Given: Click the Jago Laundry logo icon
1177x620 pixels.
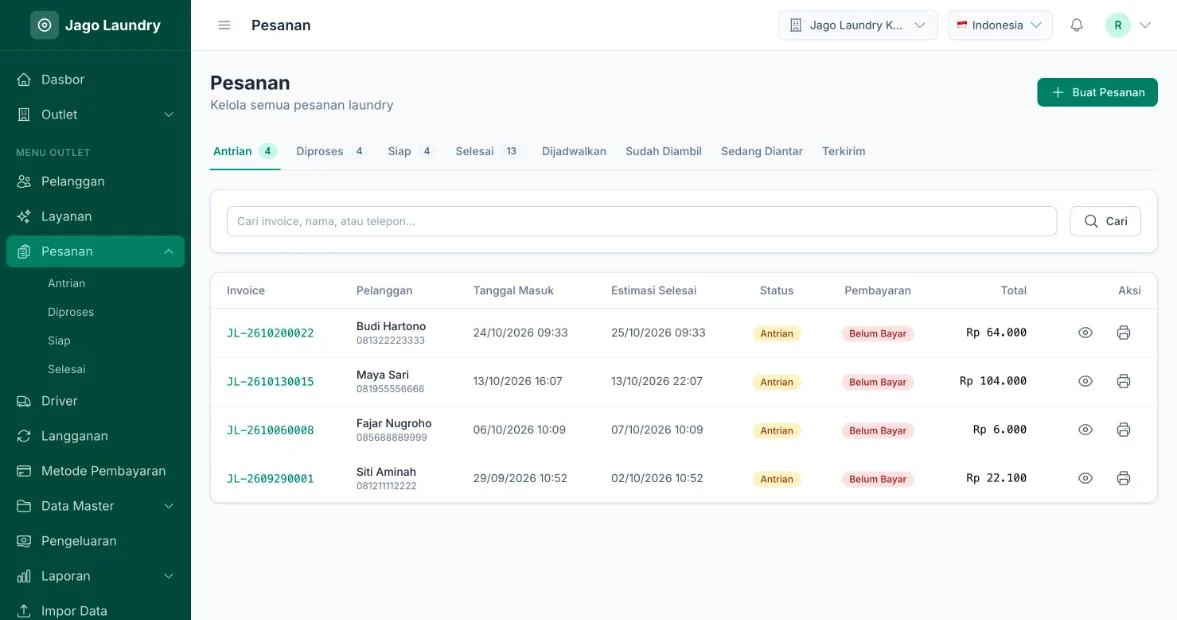Looking at the screenshot, I should (44, 25).
